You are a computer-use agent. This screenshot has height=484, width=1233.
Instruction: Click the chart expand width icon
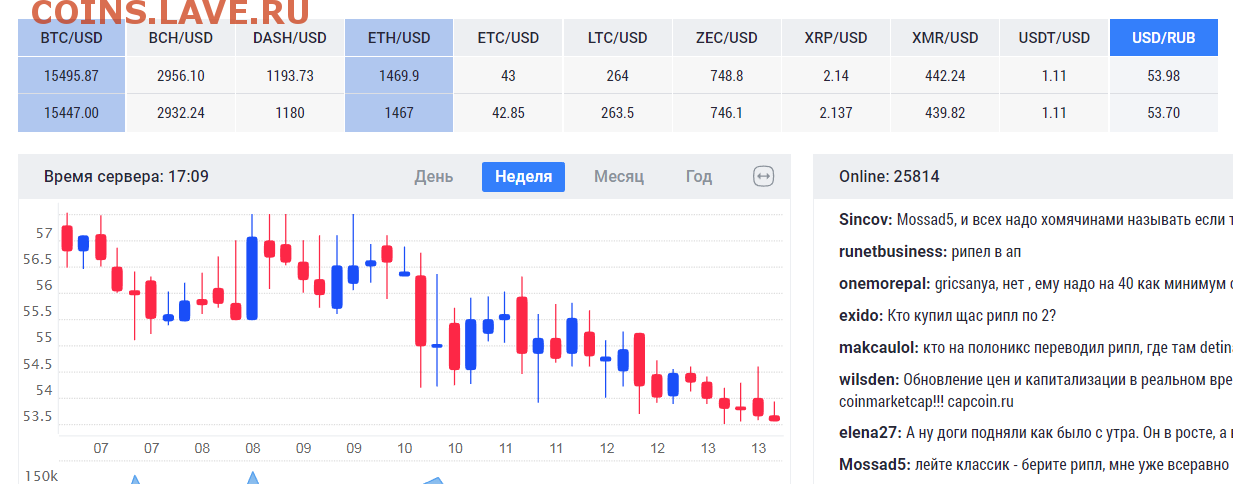(x=763, y=177)
